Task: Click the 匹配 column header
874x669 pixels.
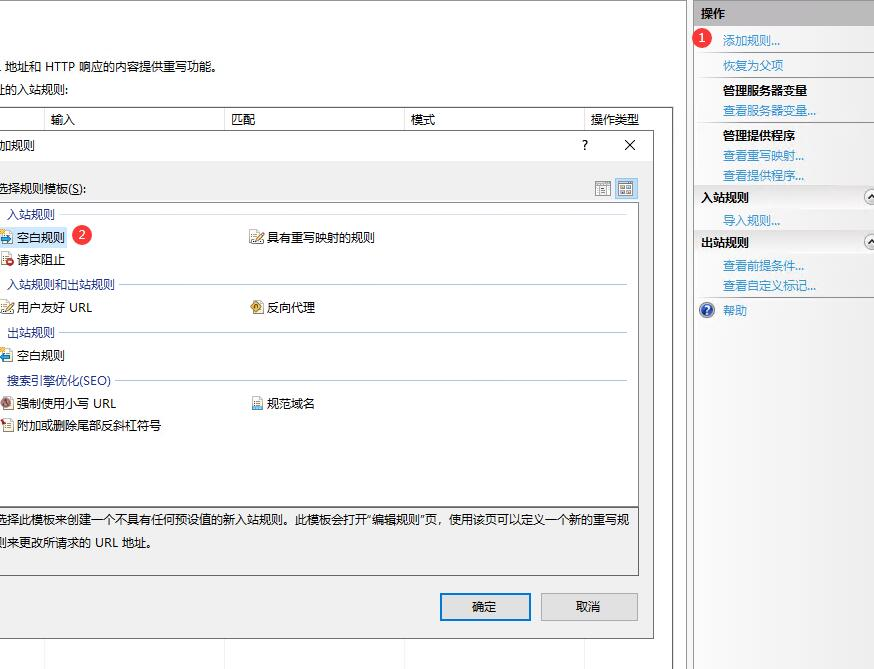Action: tap(314, 119)
